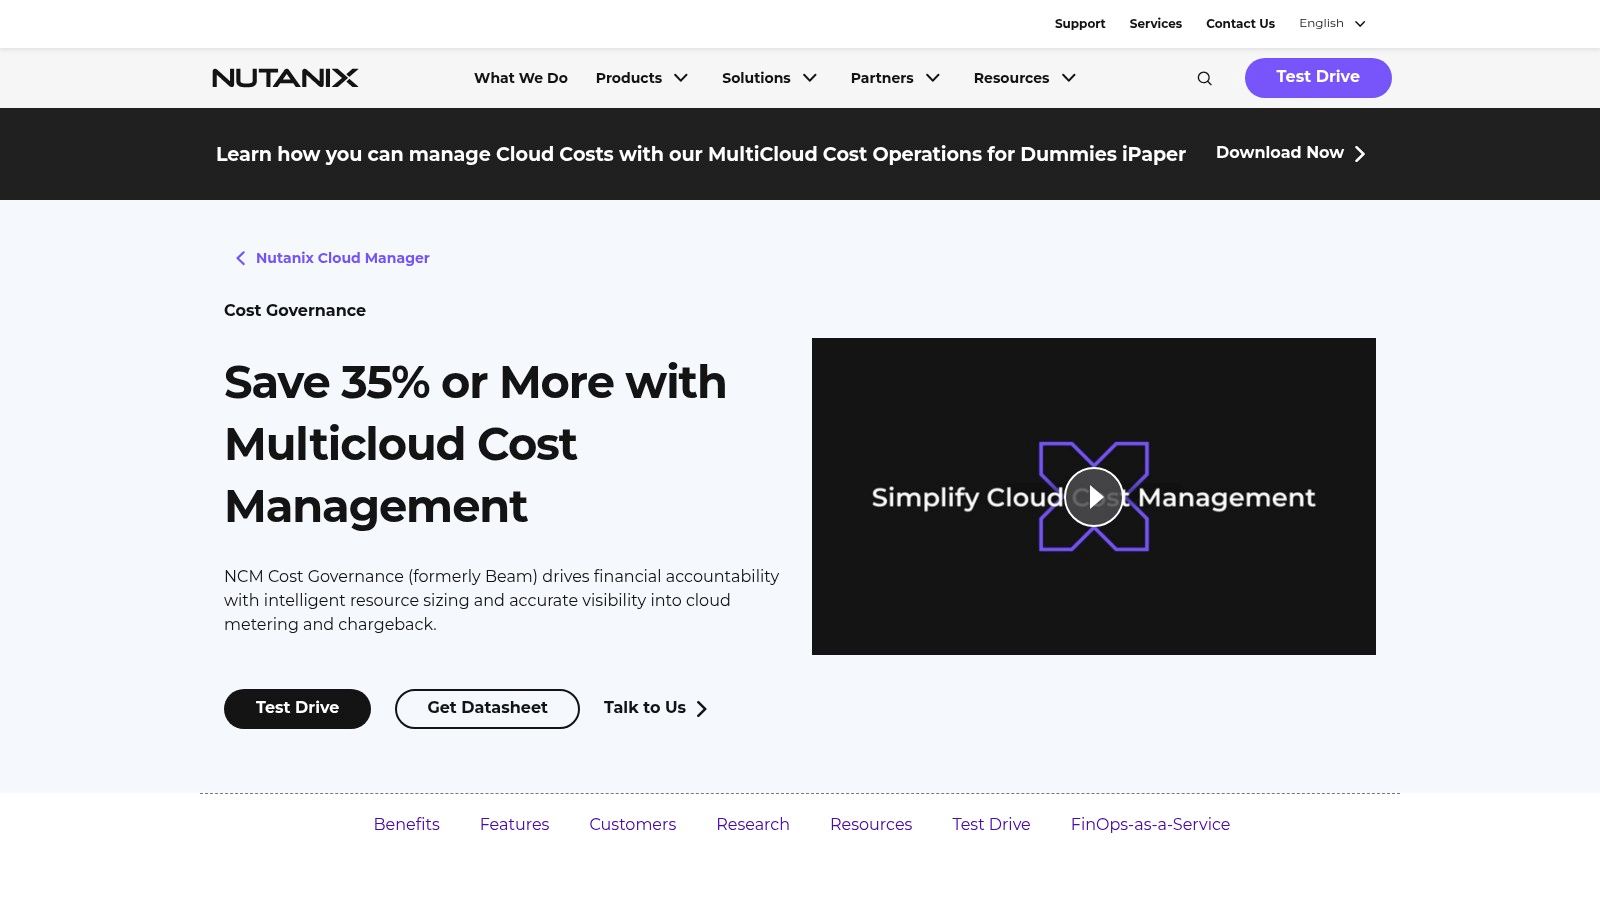Click the Cost Governance label
This screenshot has height=900, width=1600.
(295, 311)
